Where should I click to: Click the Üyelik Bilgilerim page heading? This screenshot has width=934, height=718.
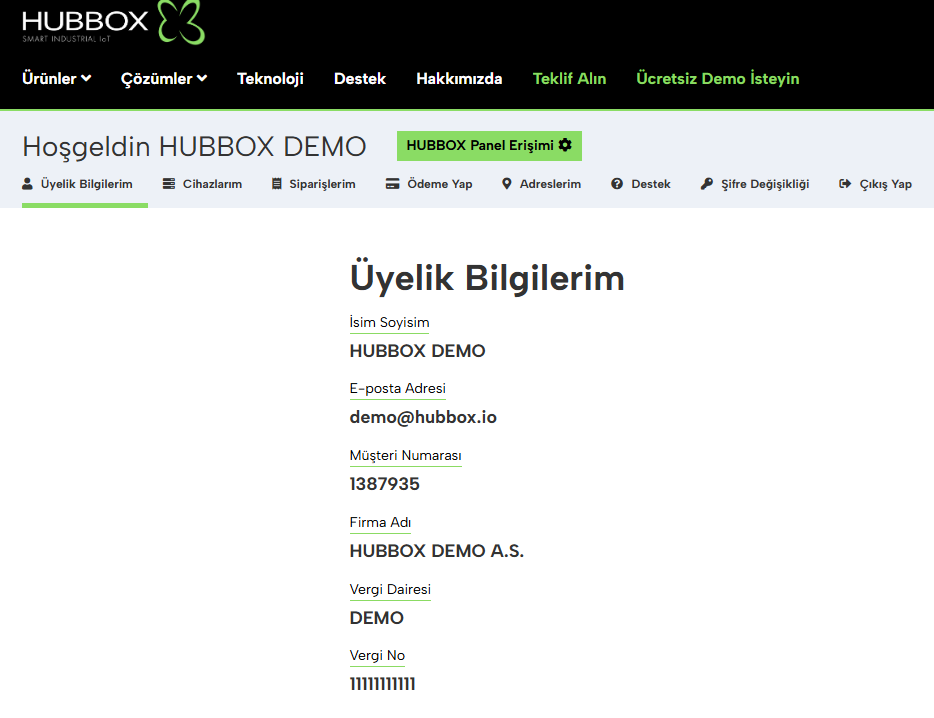point(487,278)
